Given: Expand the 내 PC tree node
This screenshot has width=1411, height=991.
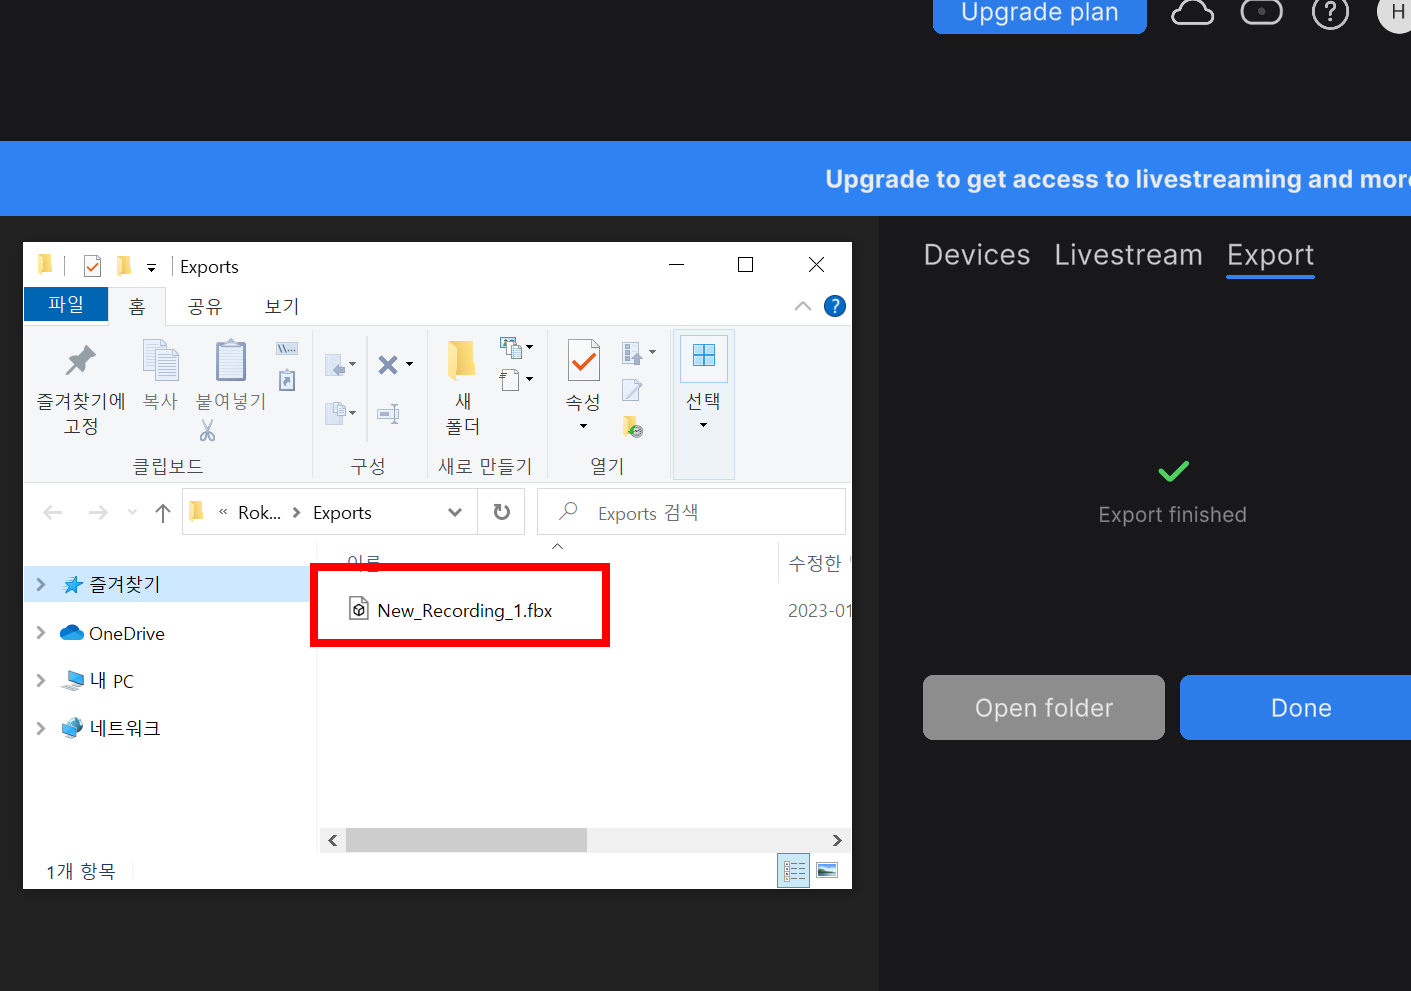Looking at the screenshot, I should [x=41, y=680].
